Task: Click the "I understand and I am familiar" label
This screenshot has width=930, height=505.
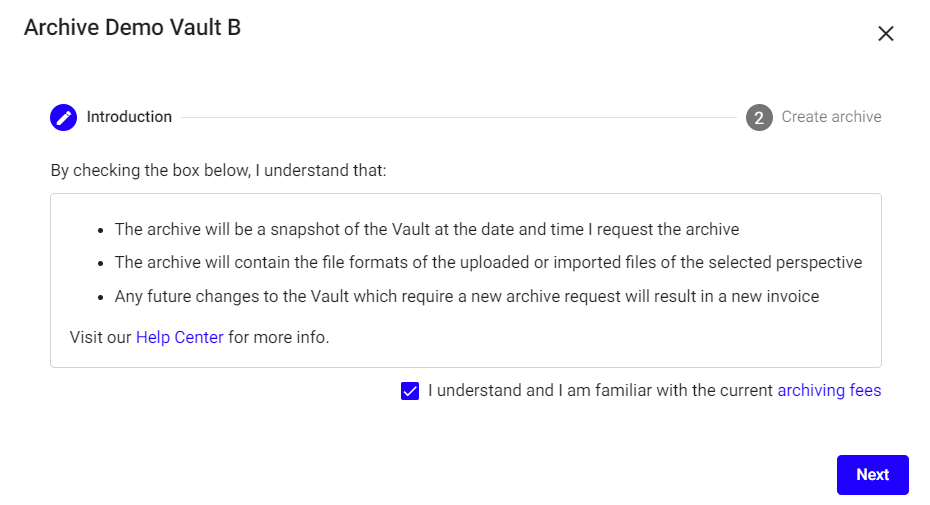Action: (600, 390)
